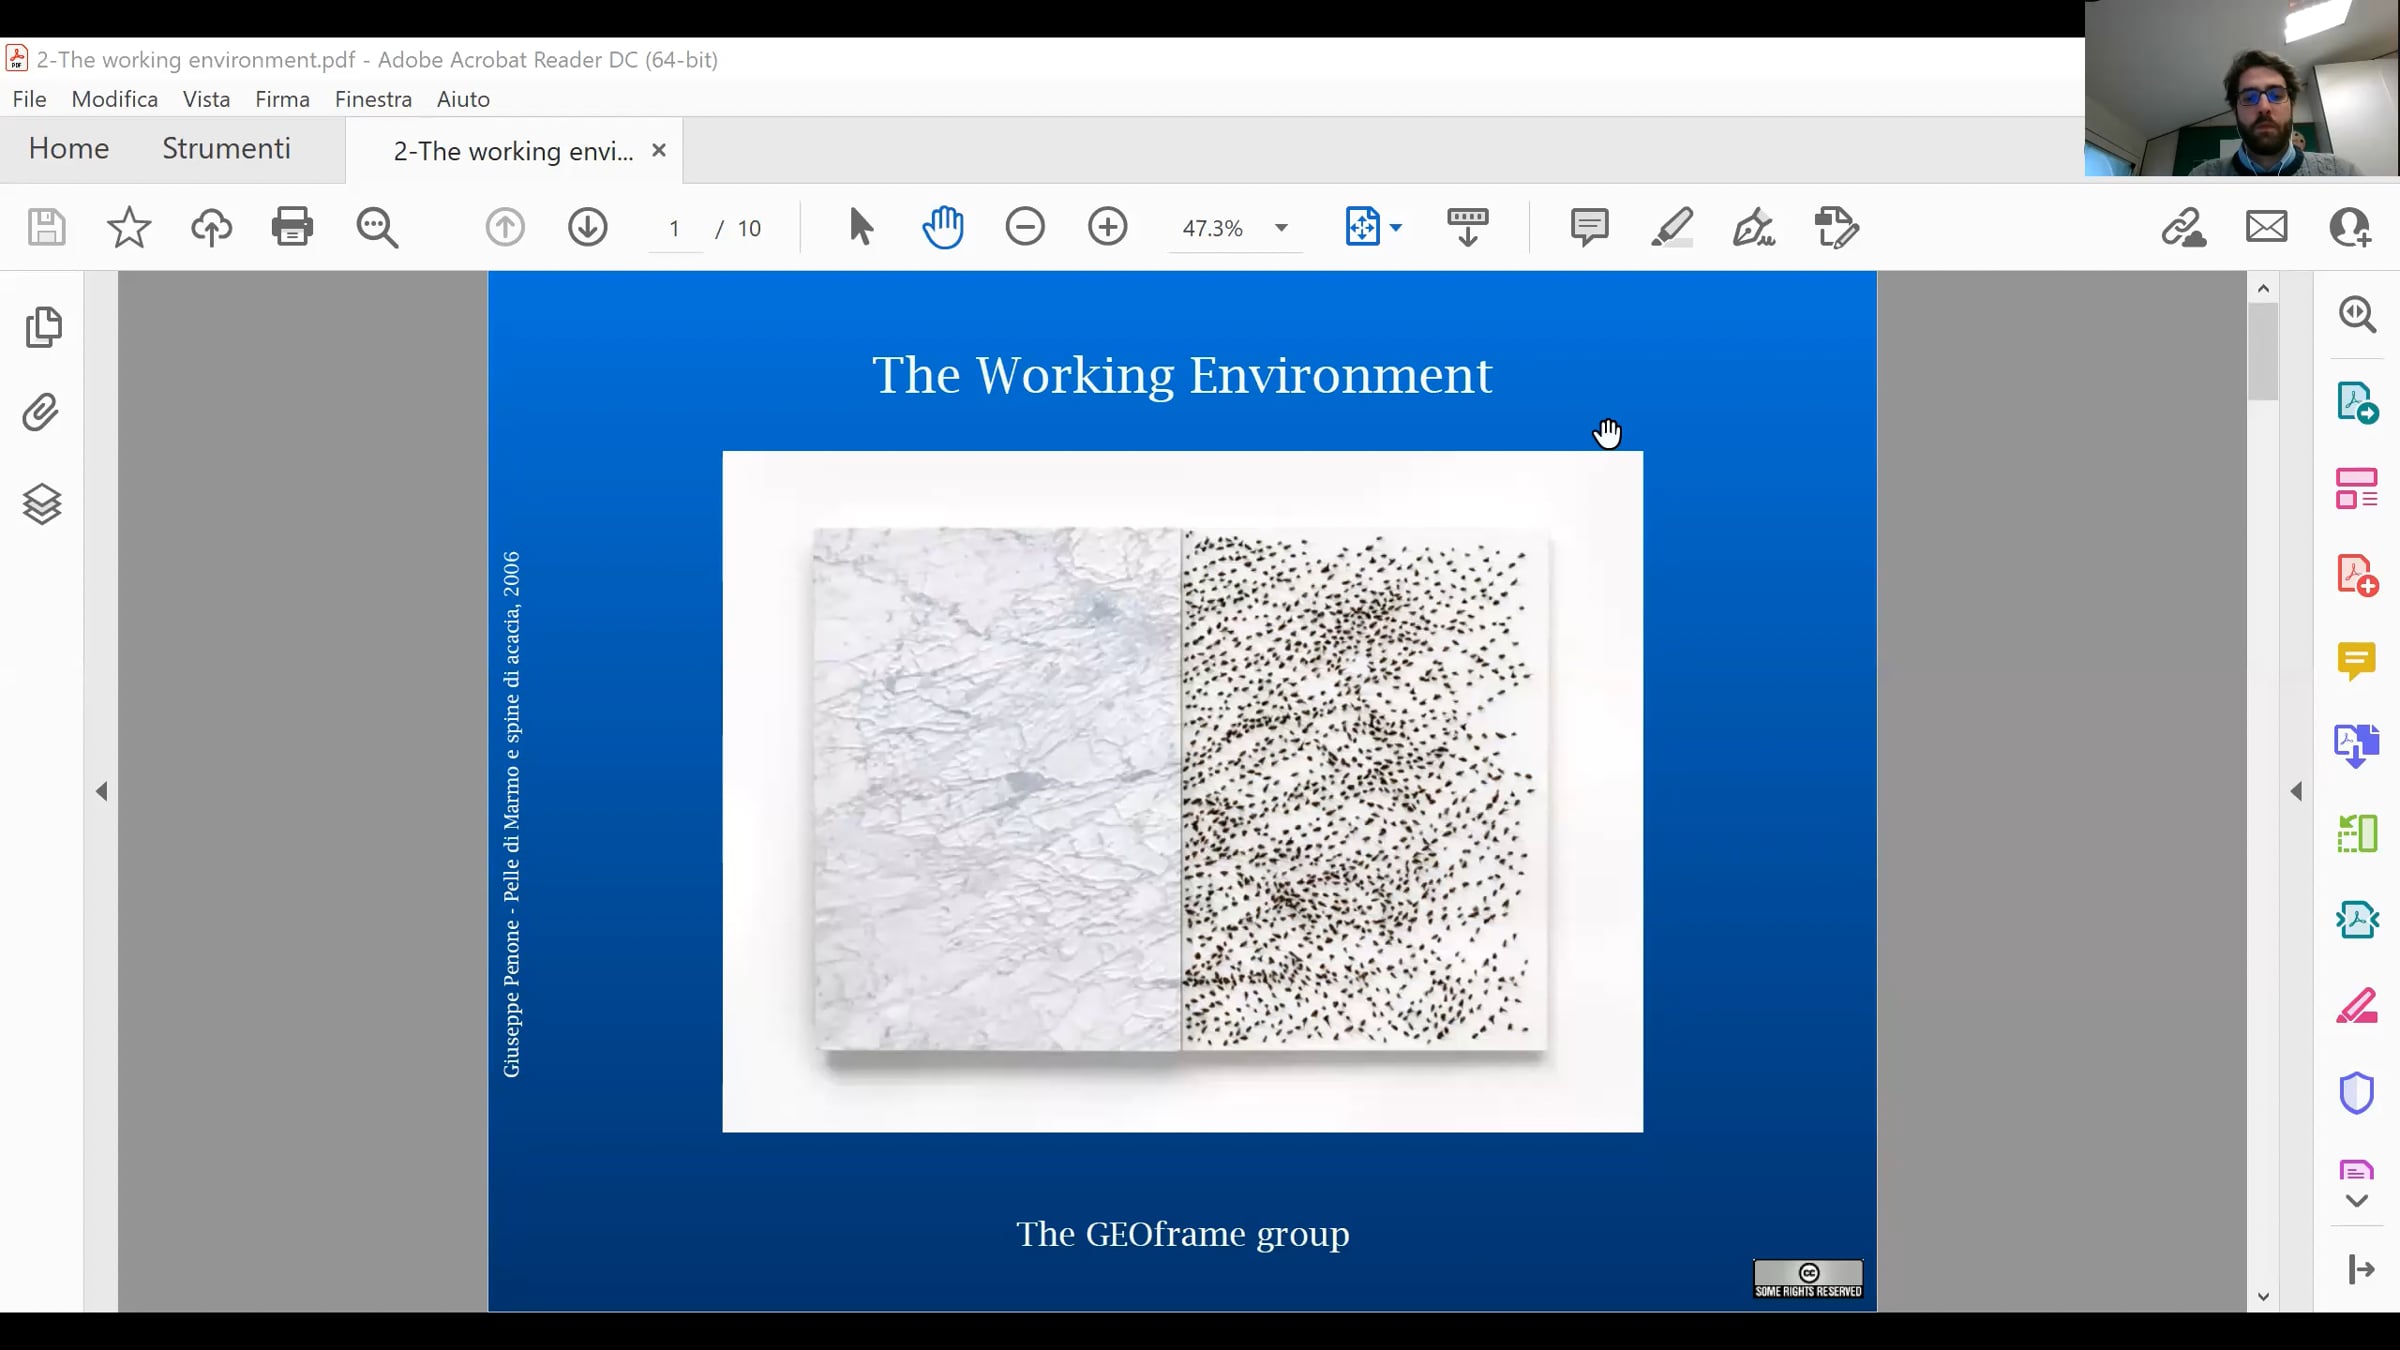
Task: Click the scrollbar up arrow
Action: [x=2263, y=288]
